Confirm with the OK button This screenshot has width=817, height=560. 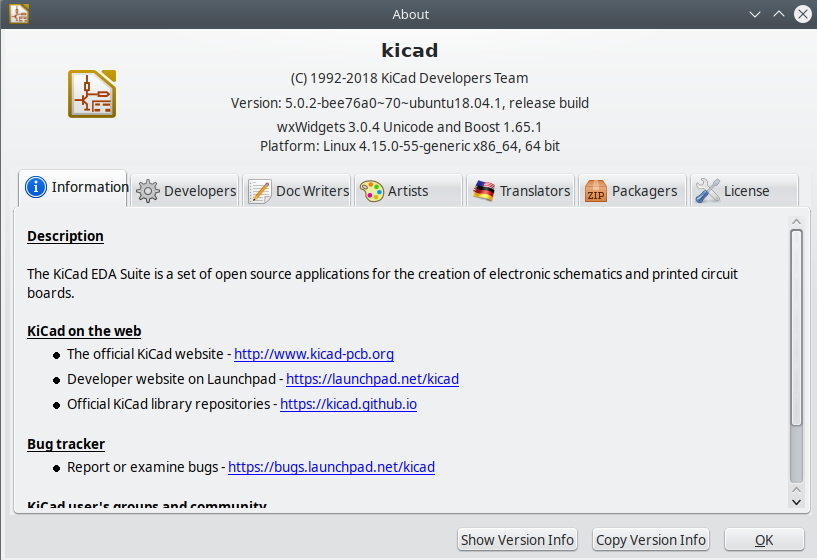pyautogui.click(x=764, y=540)
